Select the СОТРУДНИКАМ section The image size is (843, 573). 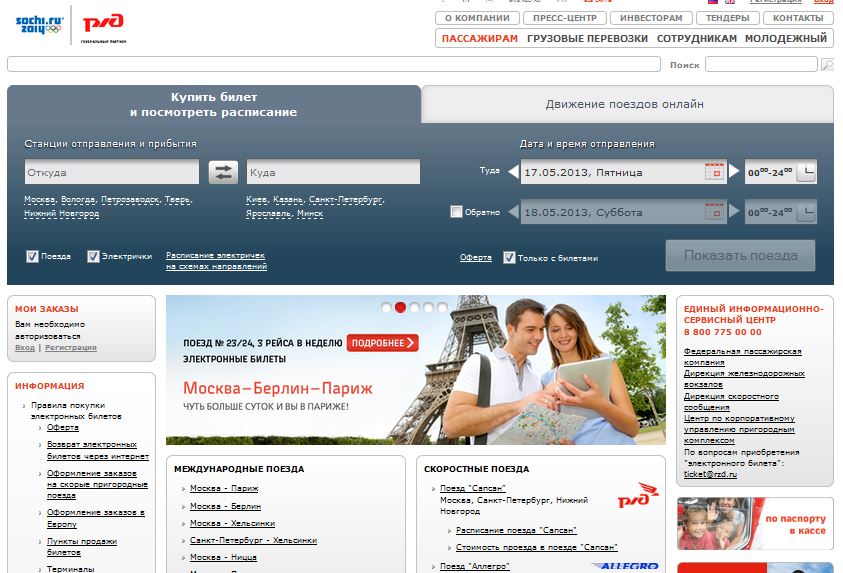tap(697, 38)
